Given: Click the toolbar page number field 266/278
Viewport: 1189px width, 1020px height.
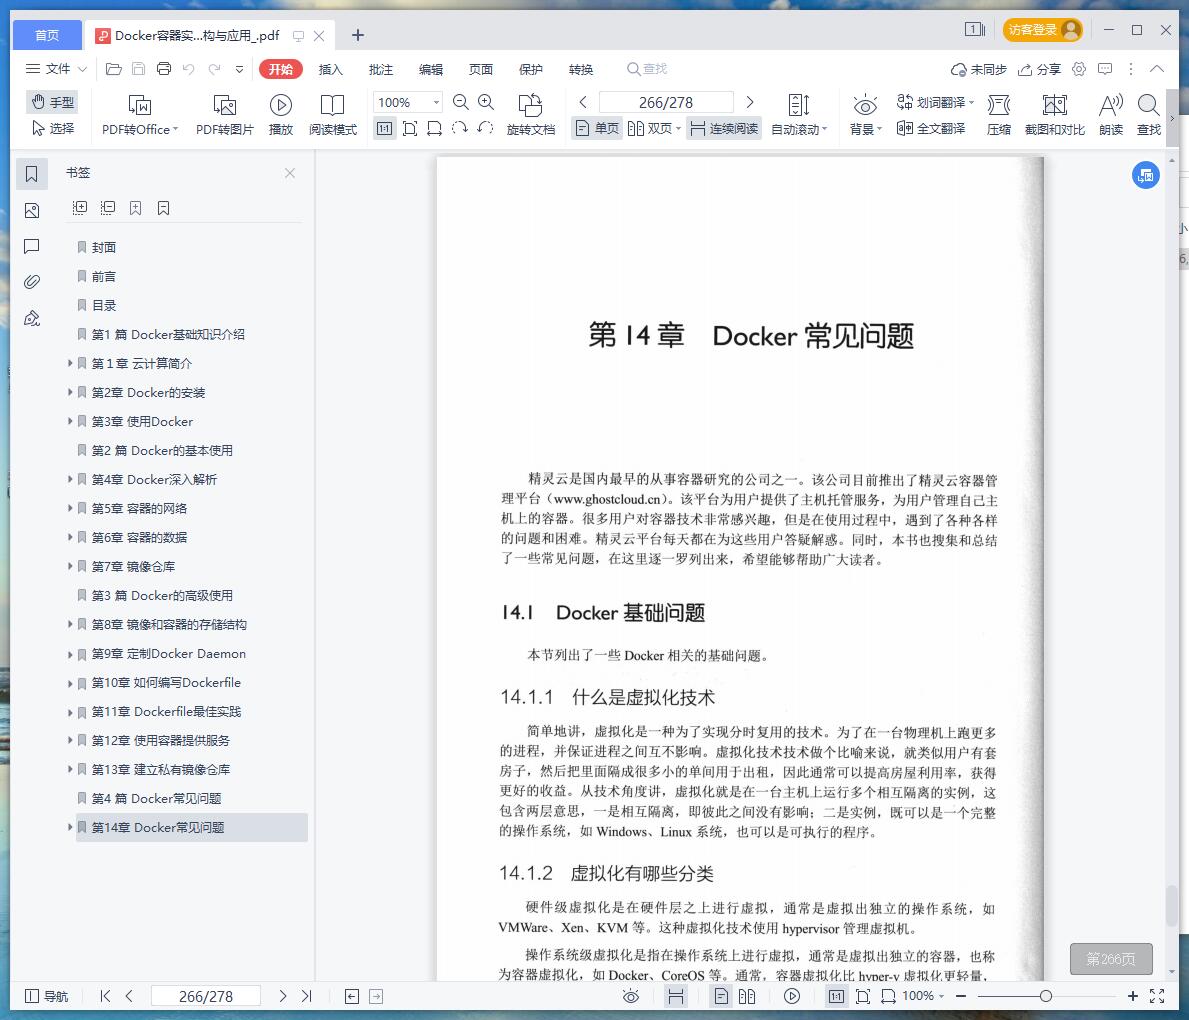Looking at the screenshot, I should click(666, 102).
